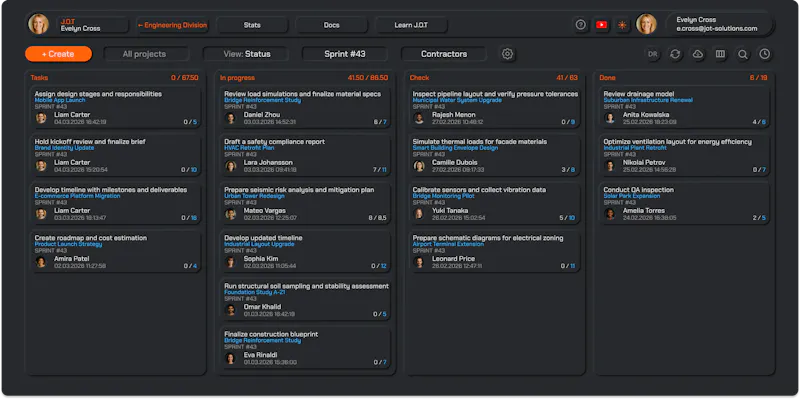
Task: Click Amelia Torres's avatar
Action: click(x=610, y=214)
